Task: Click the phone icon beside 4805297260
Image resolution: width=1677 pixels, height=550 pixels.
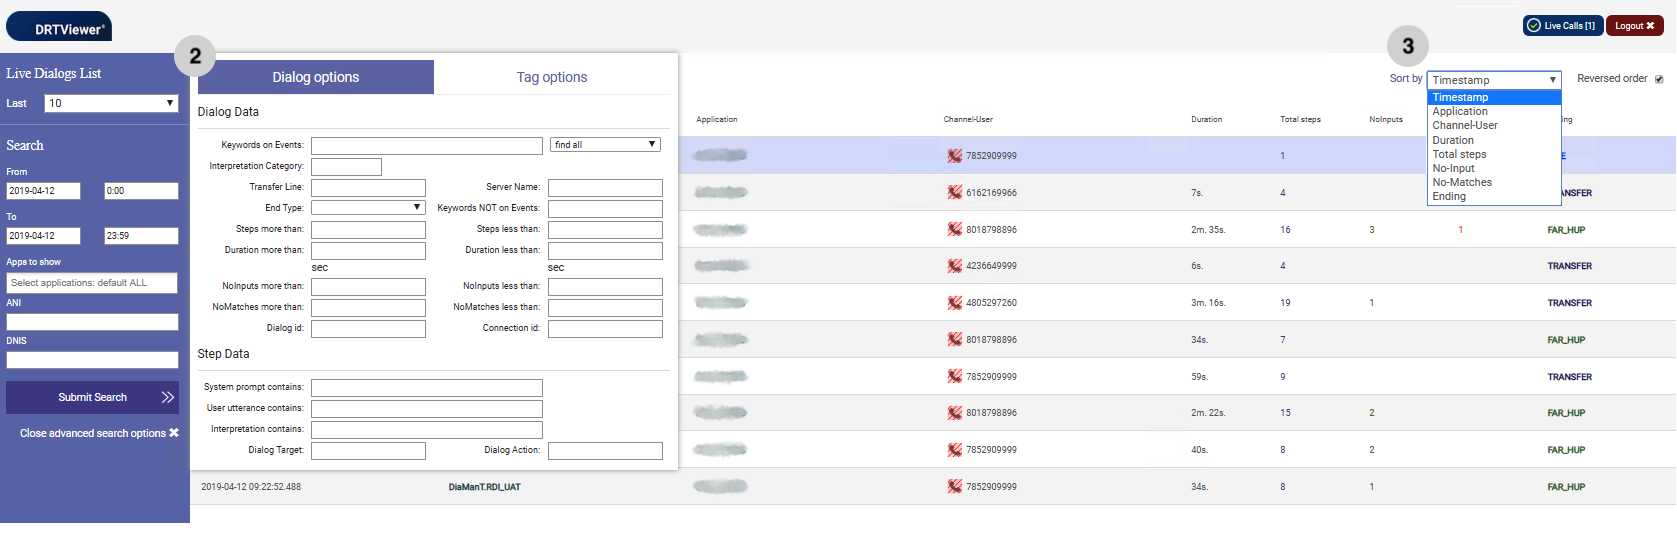Action: coord(954,303)
